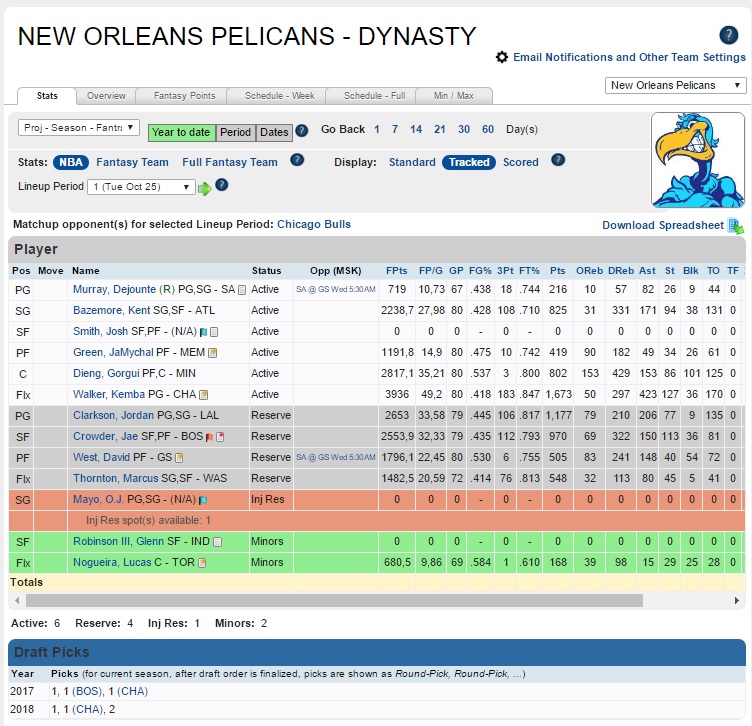The height and width of the screenshot is (726, 752).
Task: Open the note icon for JaMychal Green
Action: (212, 353)
